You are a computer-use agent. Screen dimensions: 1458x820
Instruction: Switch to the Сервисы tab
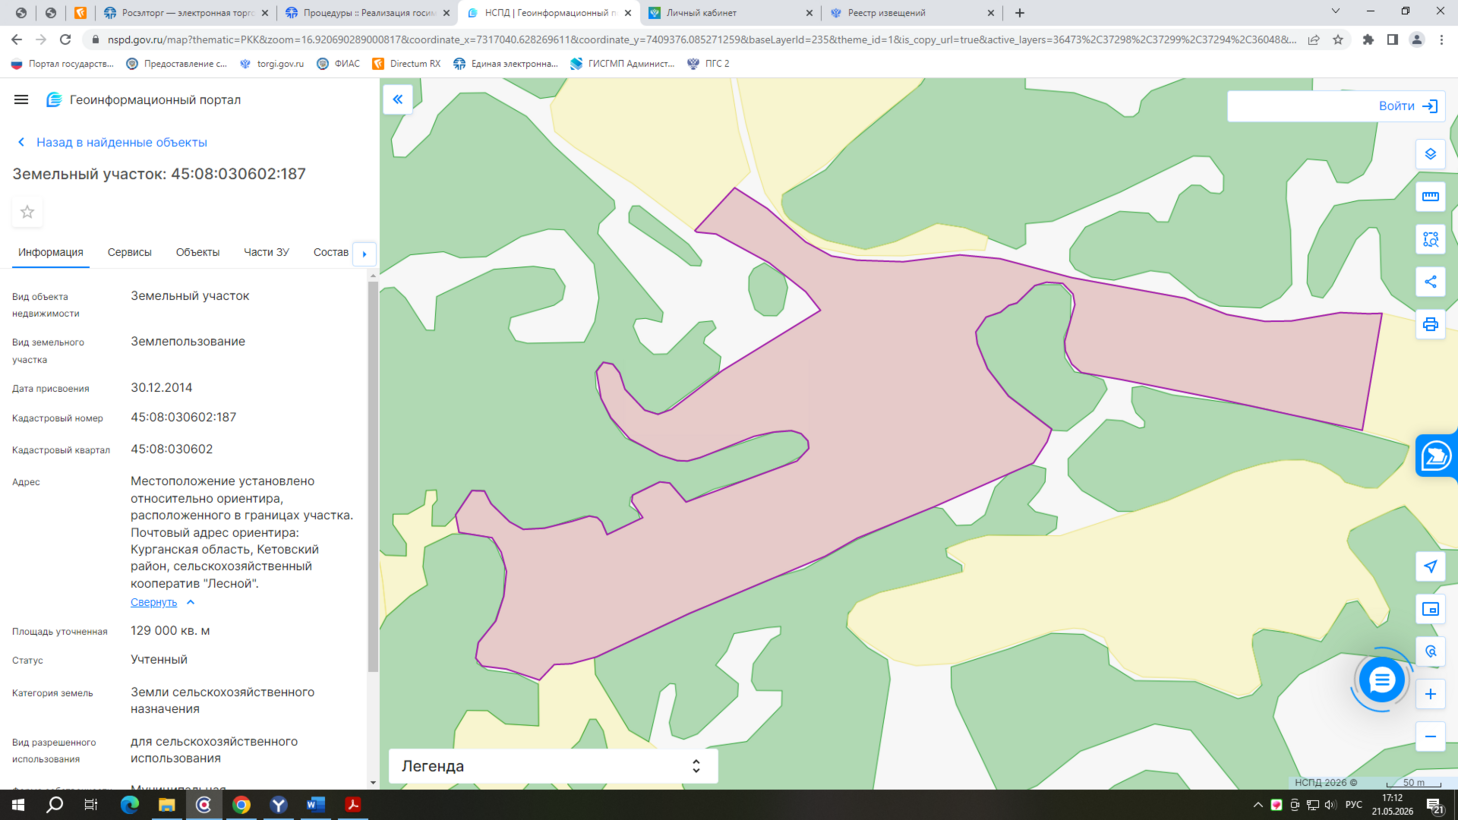pos(130,252)
